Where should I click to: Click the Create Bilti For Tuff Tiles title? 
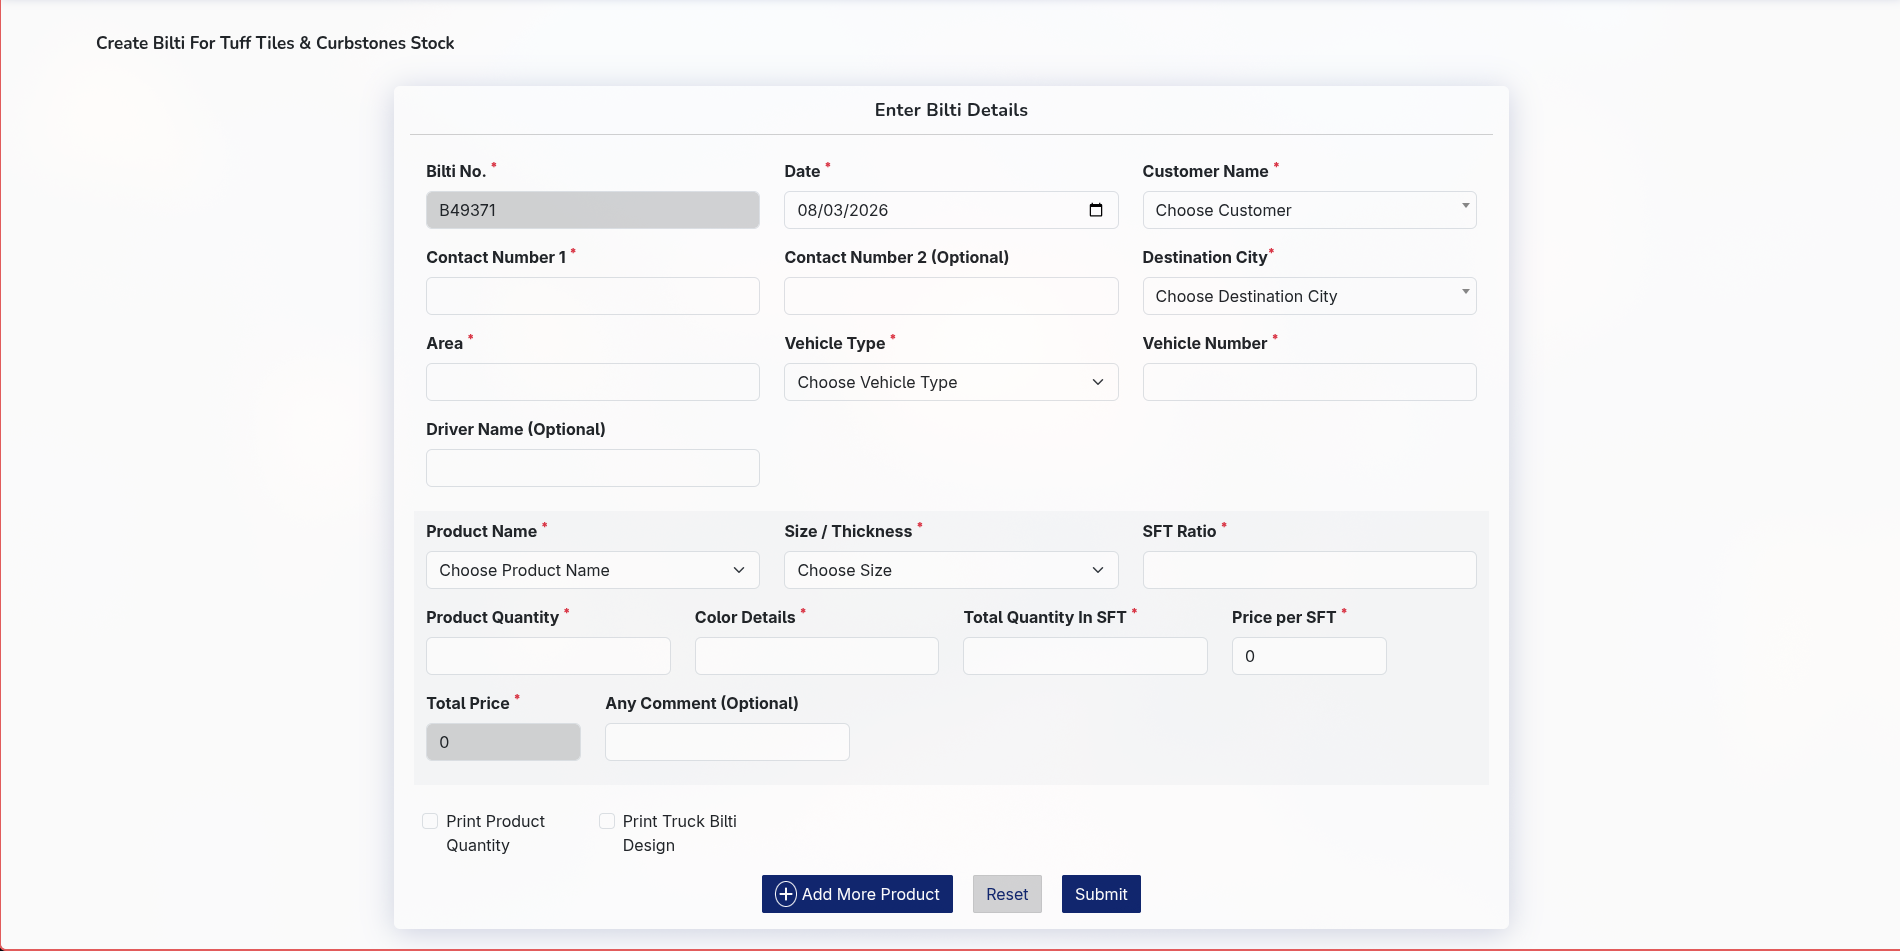(x=275, y=43)
